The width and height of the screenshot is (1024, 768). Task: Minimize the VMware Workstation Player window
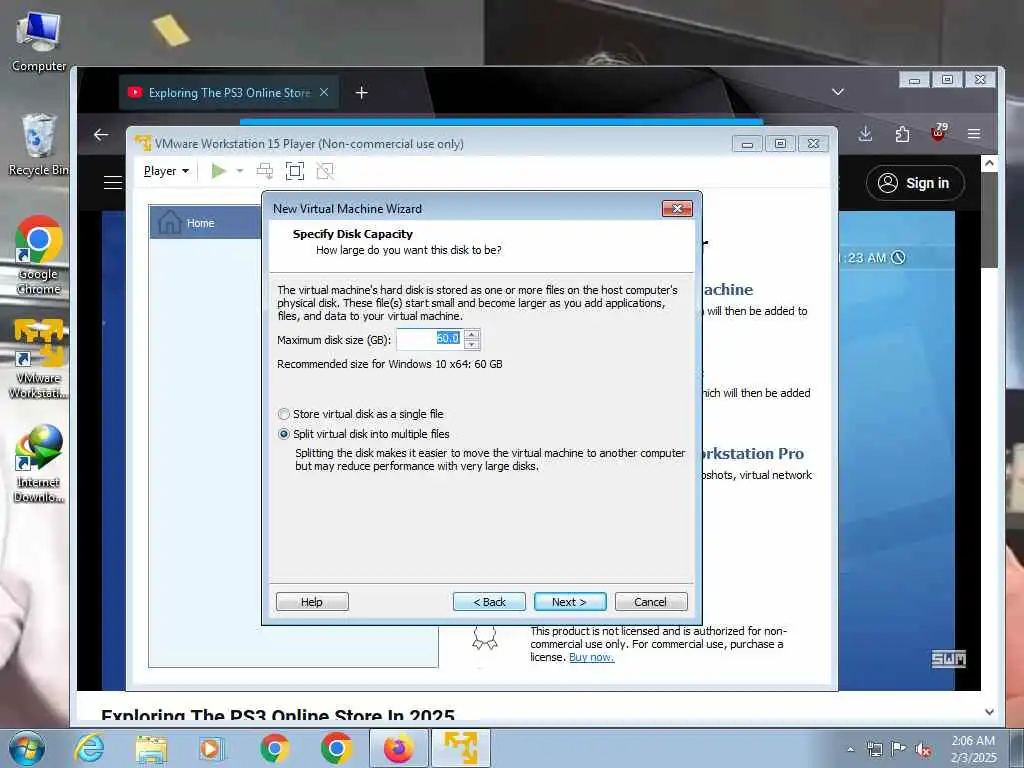(x=747, y=144)
